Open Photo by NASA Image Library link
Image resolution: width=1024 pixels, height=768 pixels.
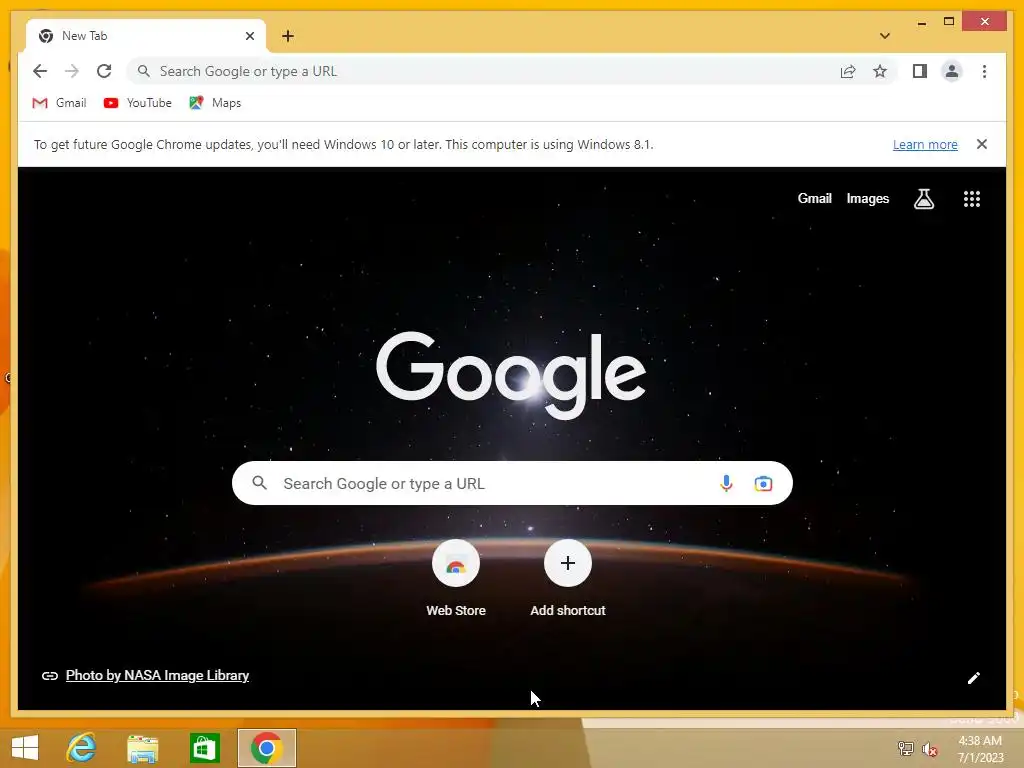[157, 675]
